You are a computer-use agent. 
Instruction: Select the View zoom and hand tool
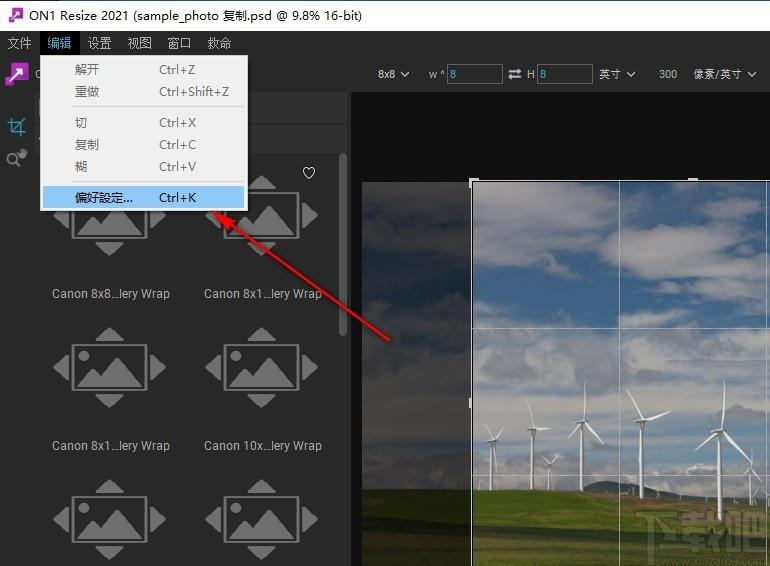17,158
